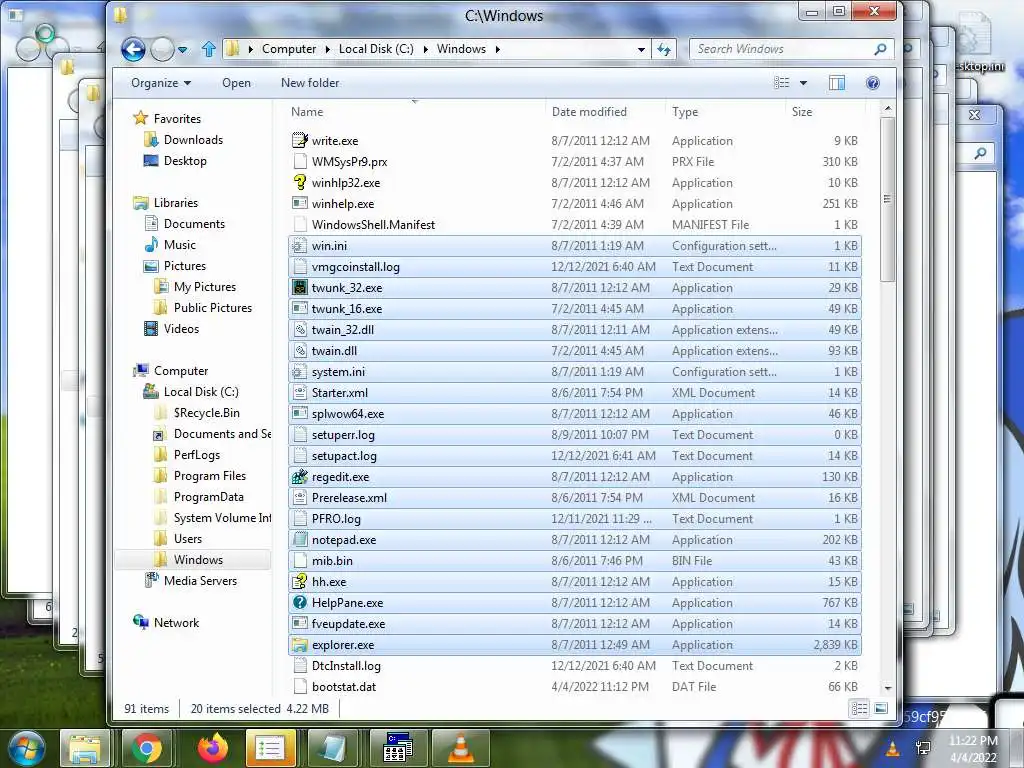
Task: Select the notepad.exe icon
Action: click(x=300, y=539)
